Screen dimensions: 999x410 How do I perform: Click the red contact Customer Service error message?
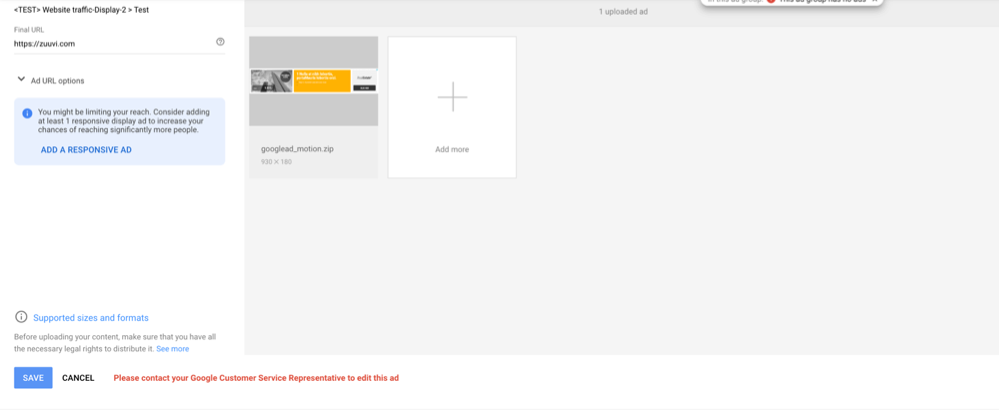pyautogui.click(x=256, y=378)
